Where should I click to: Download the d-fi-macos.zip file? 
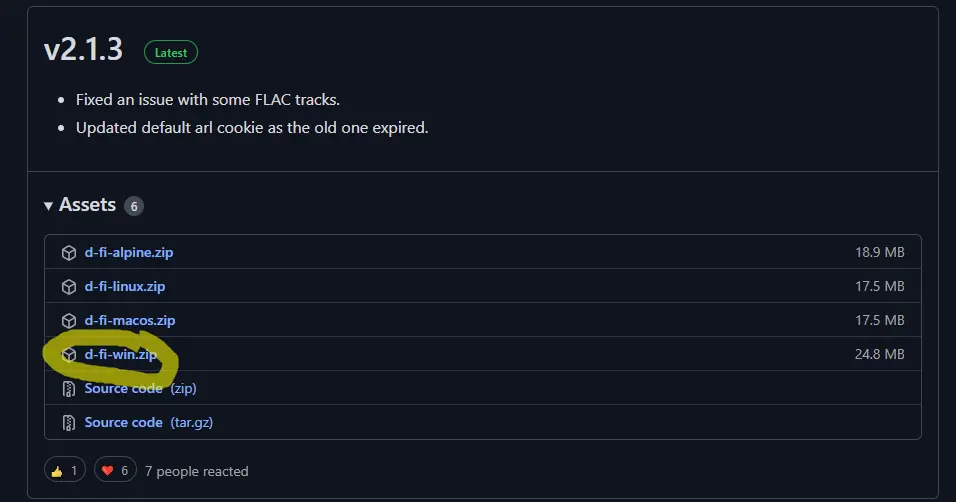pos(130,321)
